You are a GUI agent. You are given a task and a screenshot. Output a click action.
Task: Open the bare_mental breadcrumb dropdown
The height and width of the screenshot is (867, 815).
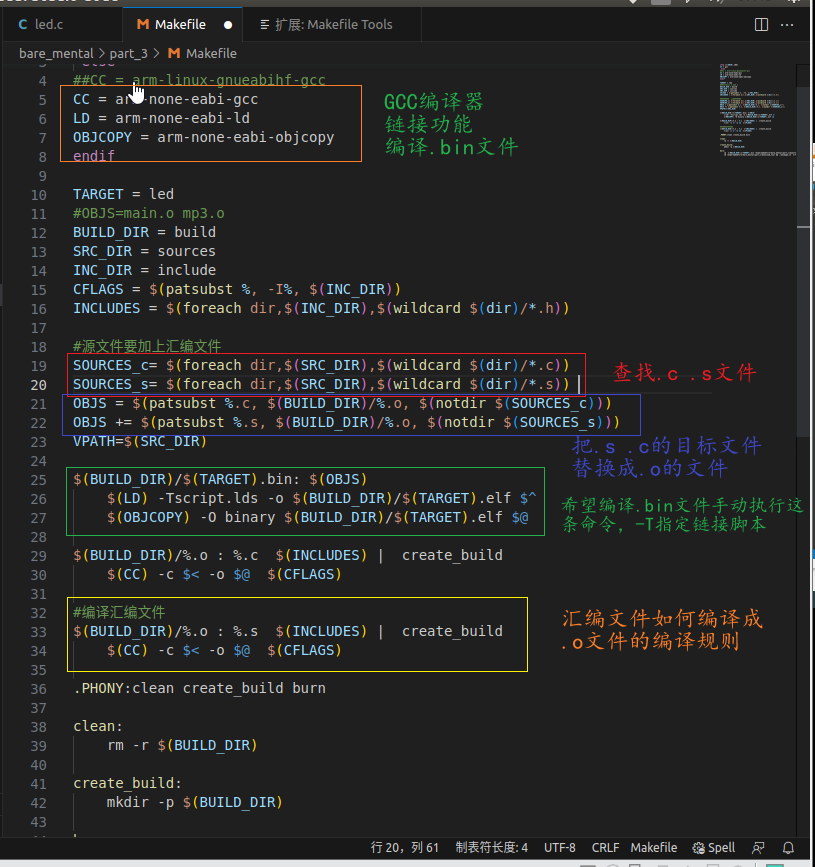55,53
